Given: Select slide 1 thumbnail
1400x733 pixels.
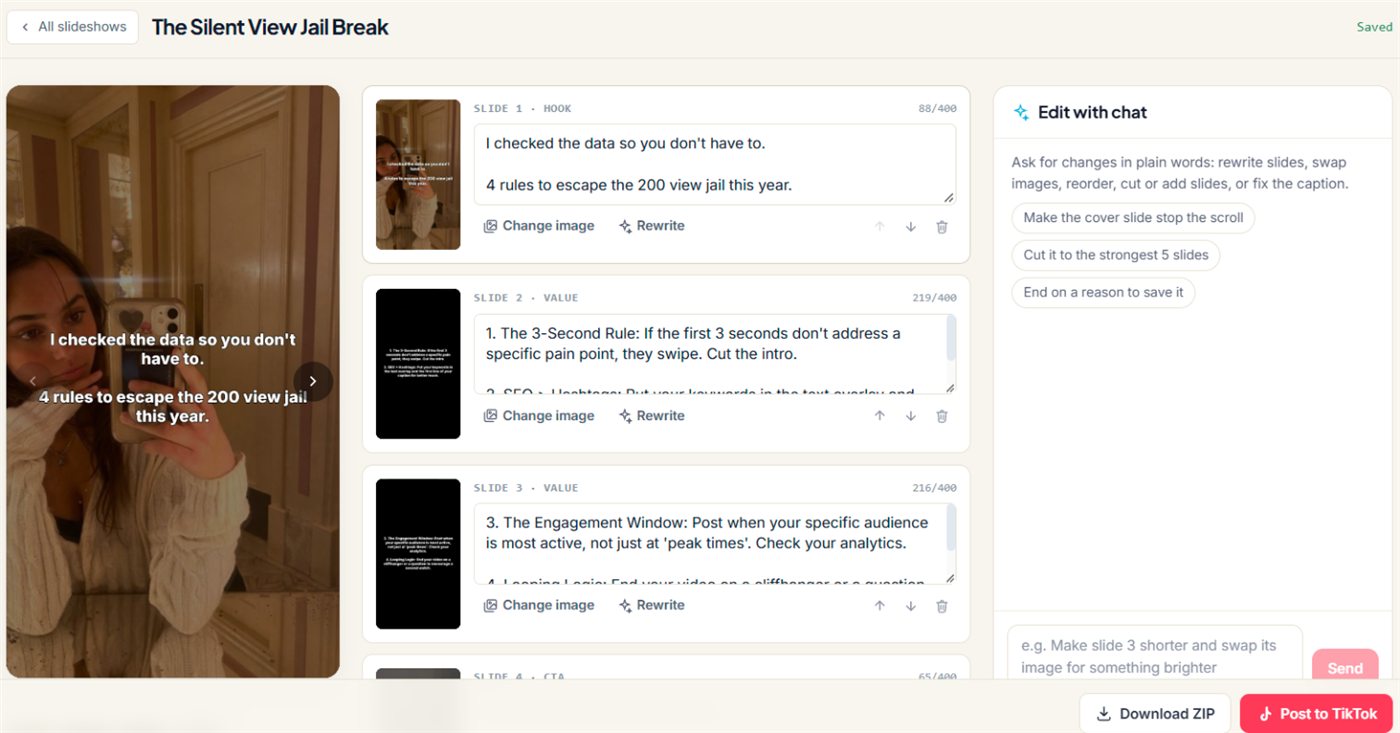Looking at the screenshot, I should (x=418, y=175).
